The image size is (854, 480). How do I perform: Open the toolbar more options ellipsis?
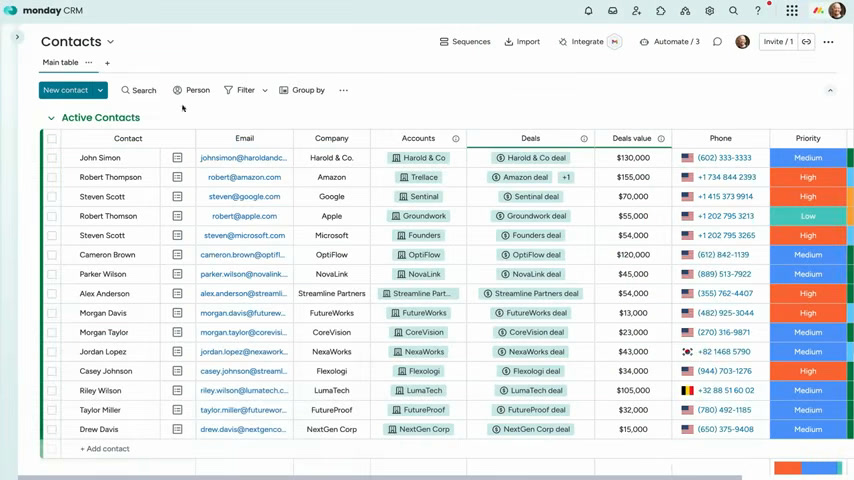(343, 90)
